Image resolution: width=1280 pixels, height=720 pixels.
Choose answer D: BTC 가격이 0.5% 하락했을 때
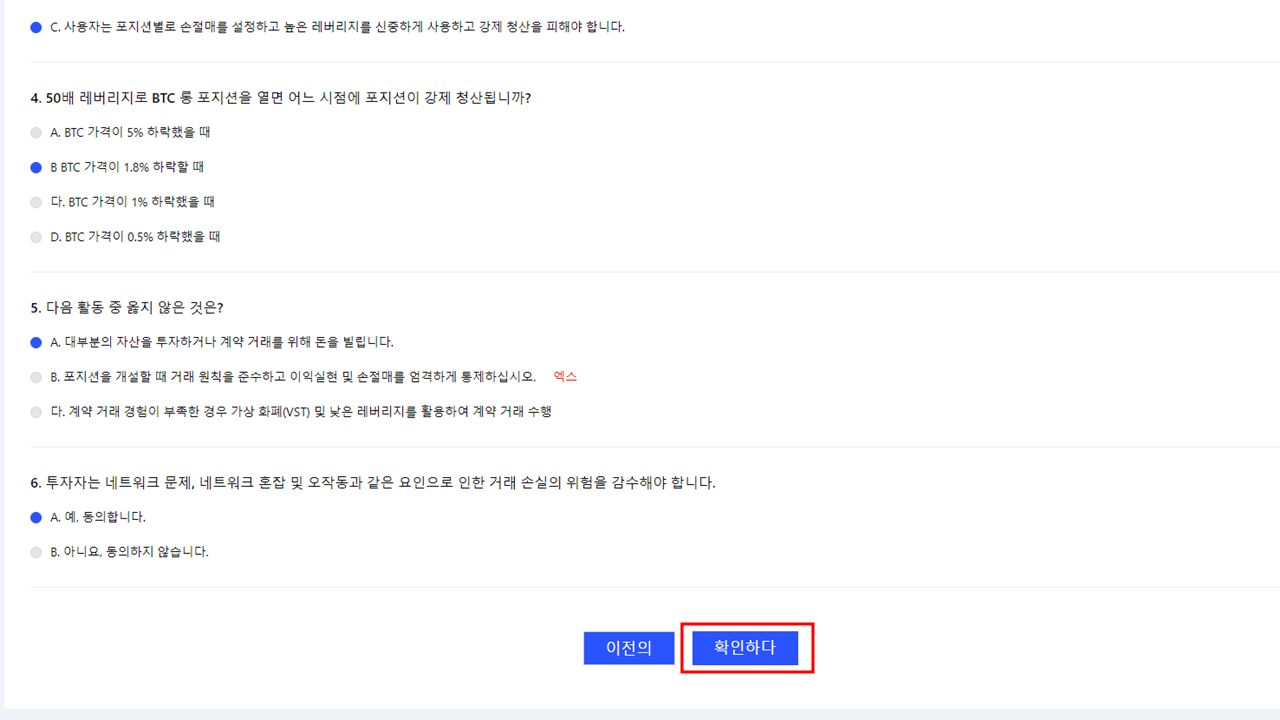click(x=36, y=237)
